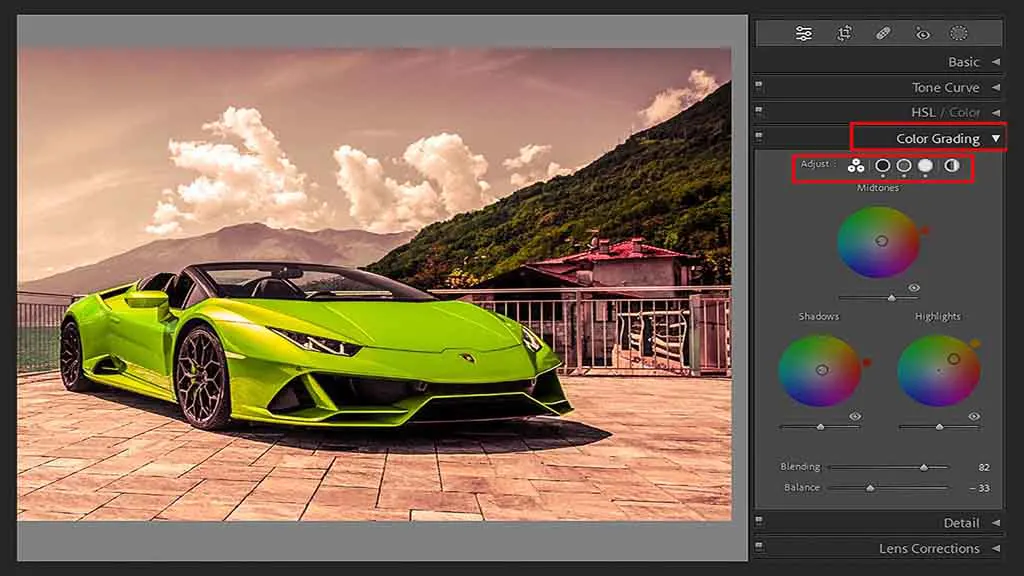Switch to Shadows-only adjust view
Viewport: 1024px width, 576px height.
[882, 166]
